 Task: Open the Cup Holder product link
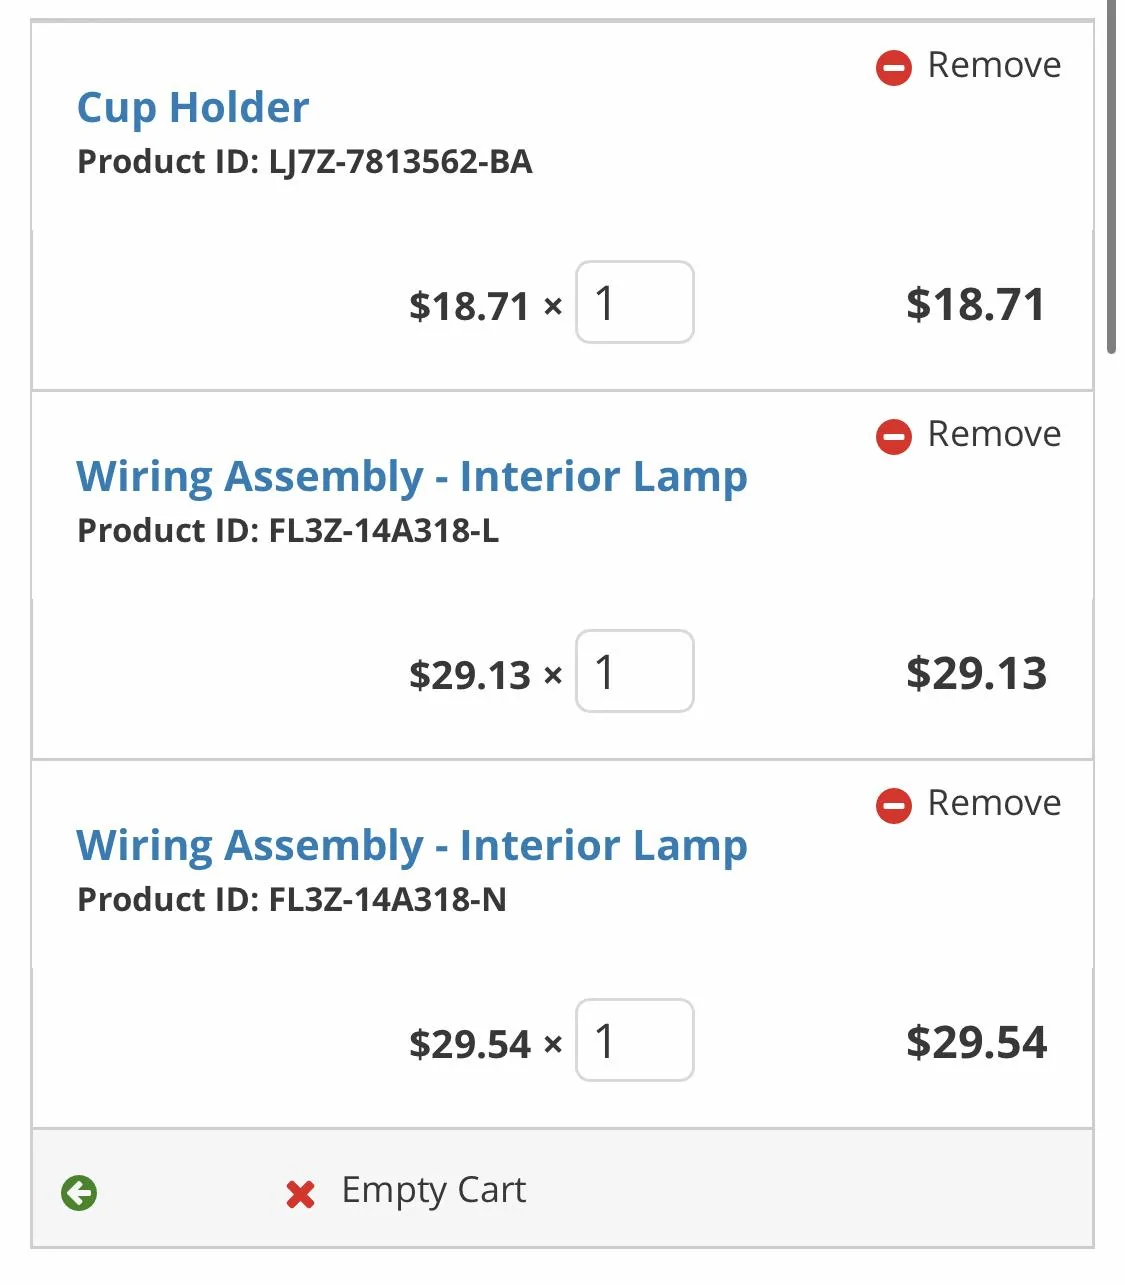(x=193, y=108)
